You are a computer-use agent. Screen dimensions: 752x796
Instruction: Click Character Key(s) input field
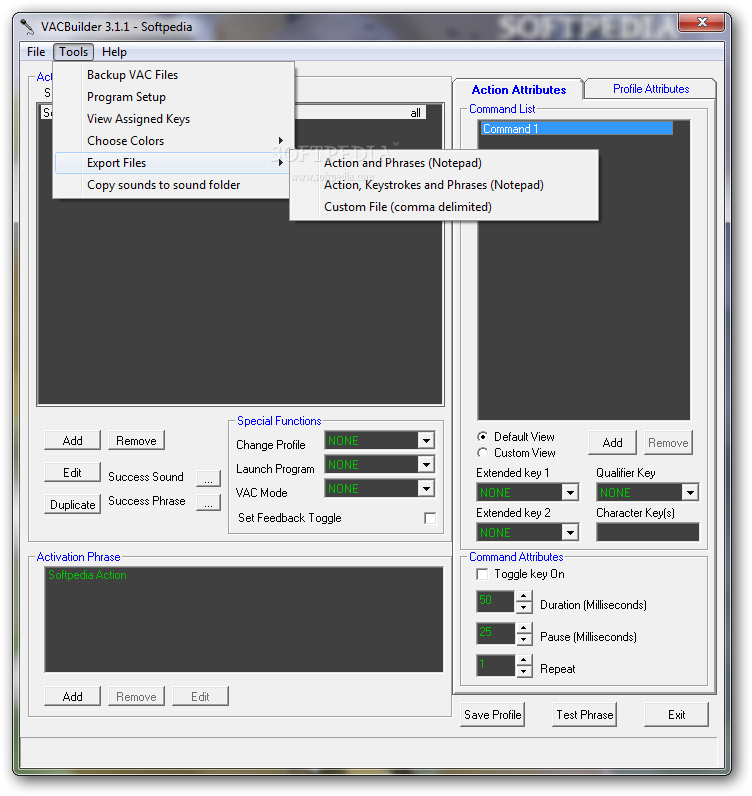(x=647, y=533)
